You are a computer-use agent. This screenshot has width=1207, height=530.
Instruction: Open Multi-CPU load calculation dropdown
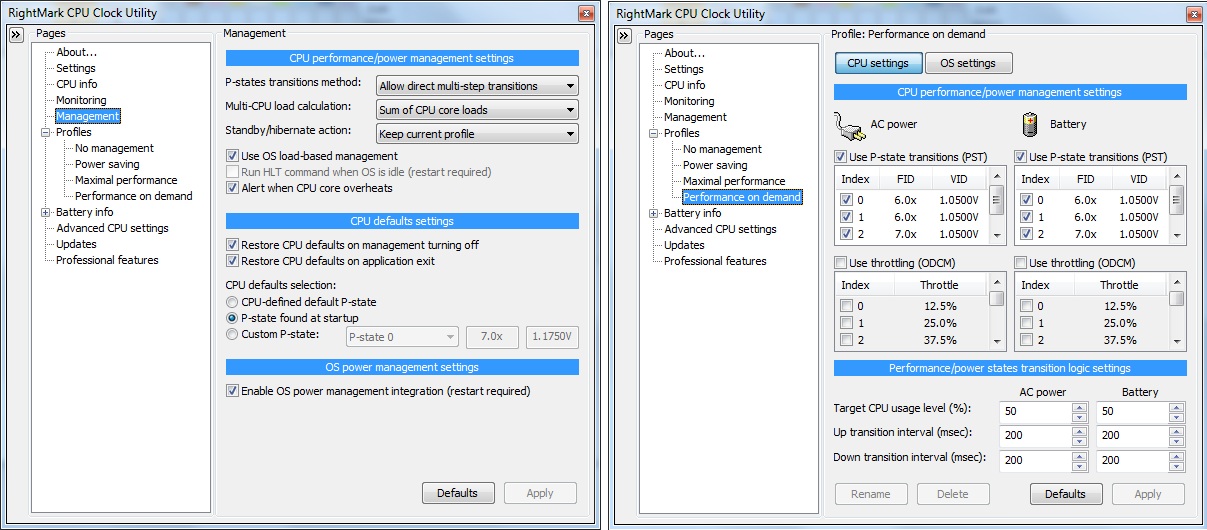[477, 110]
